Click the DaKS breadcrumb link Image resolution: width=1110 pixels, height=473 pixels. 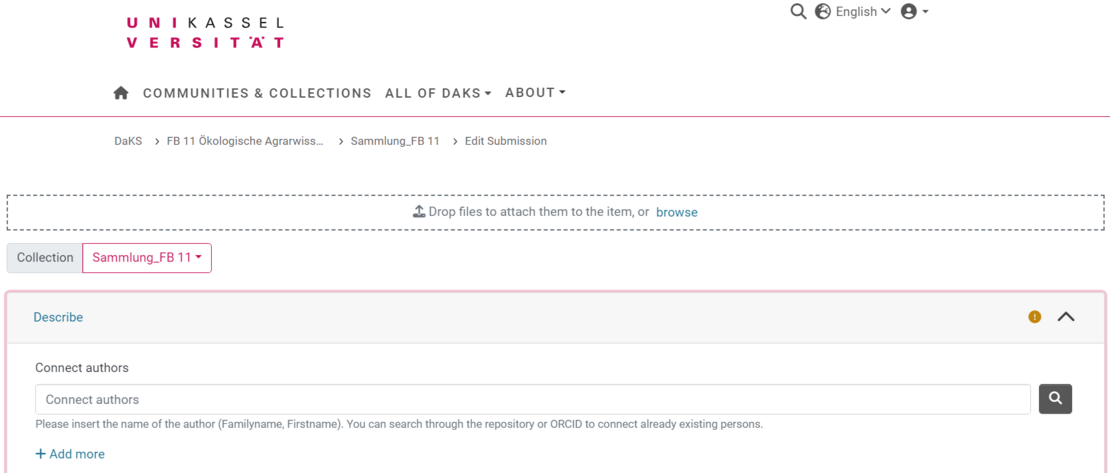(128, 141)
